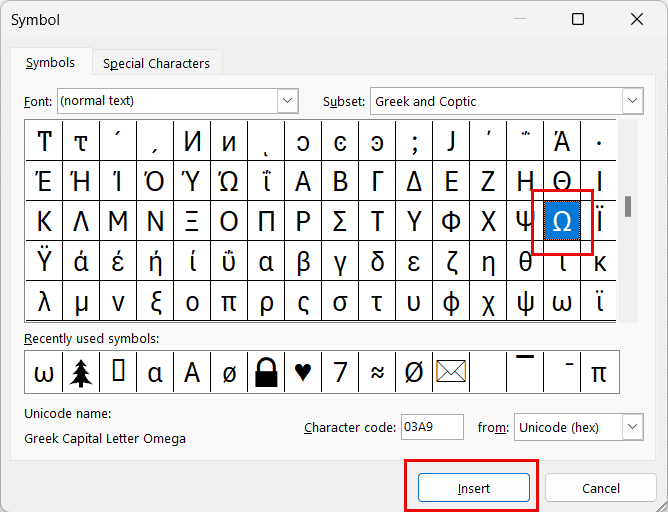Choose lowercase omega in recently used symbols
This screenshot has width=668, height=512.
(x=44, y=372)
